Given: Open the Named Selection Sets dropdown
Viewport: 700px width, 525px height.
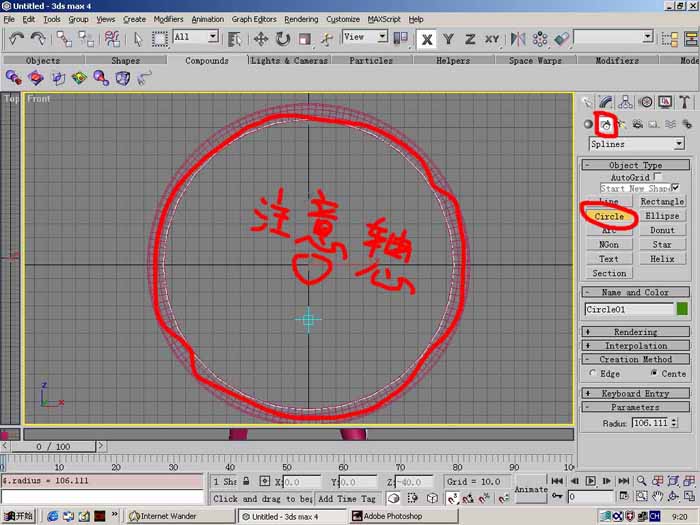Looking at the screenshot, I should pyautogui.click(x=614, y=37).
